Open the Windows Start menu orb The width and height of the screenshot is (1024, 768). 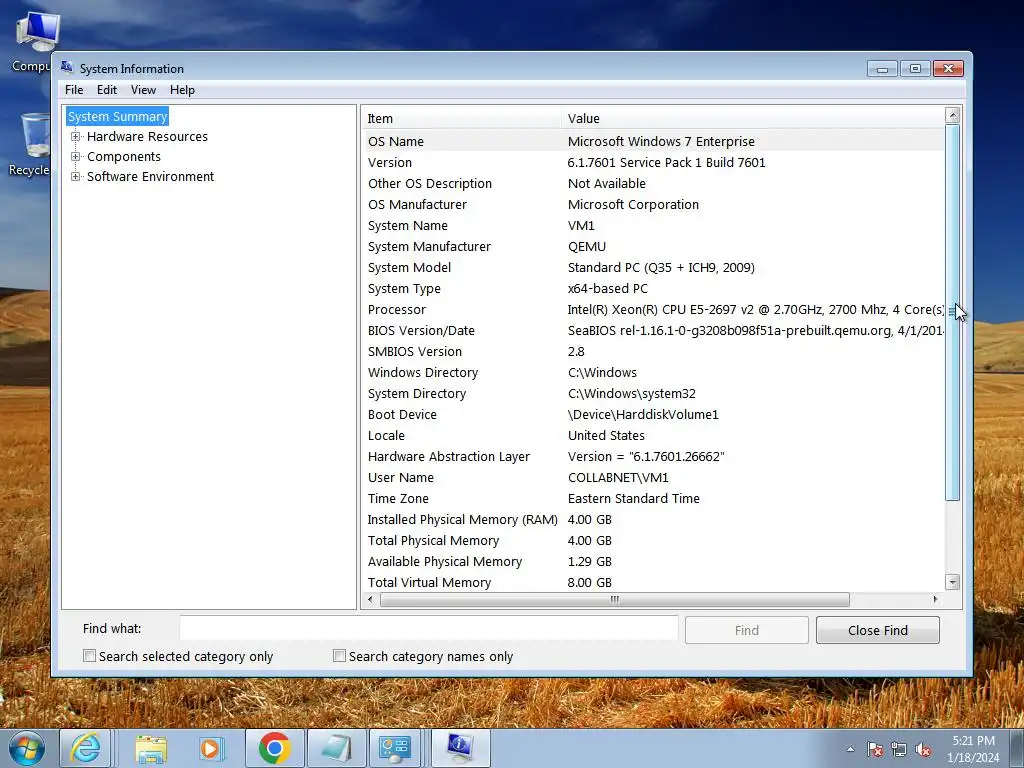26,748
